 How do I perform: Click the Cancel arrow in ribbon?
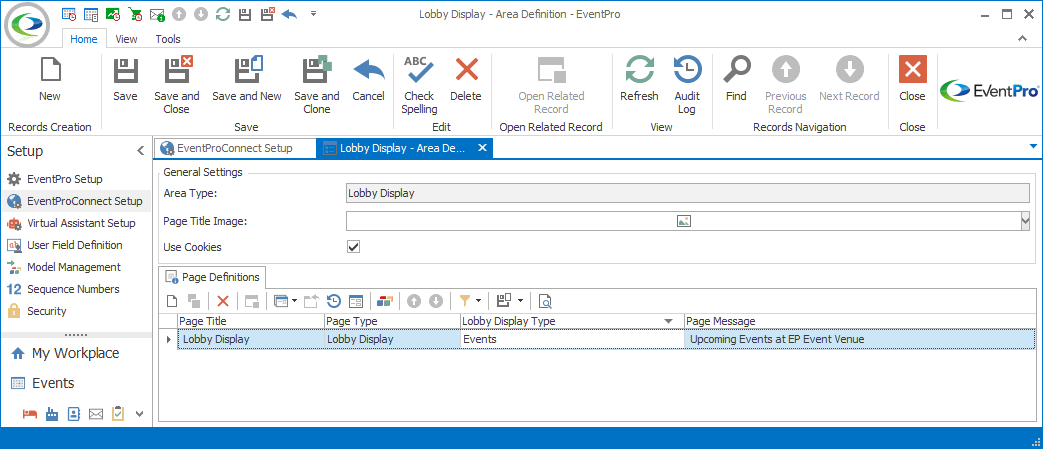click(x=369, y=79)
